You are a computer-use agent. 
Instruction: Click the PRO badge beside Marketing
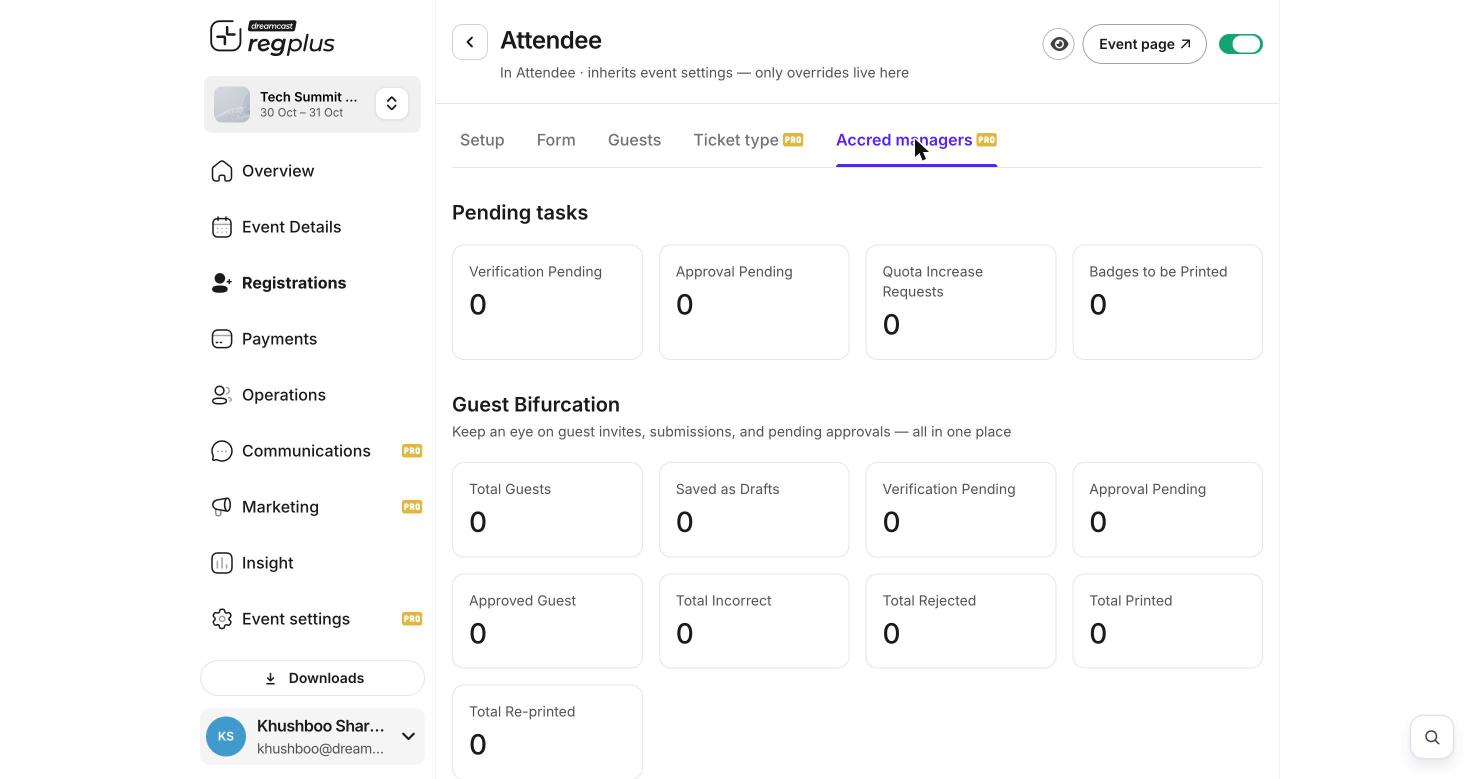click(x=412, y=507)
